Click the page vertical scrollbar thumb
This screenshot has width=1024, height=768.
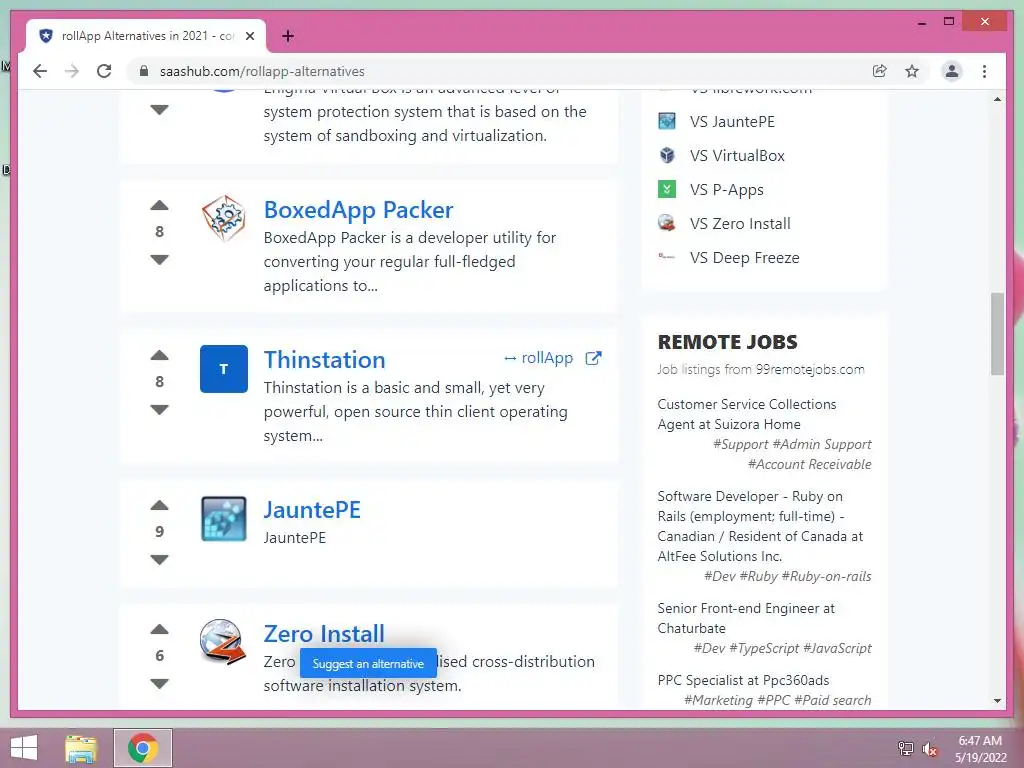[x=997, y=334]
